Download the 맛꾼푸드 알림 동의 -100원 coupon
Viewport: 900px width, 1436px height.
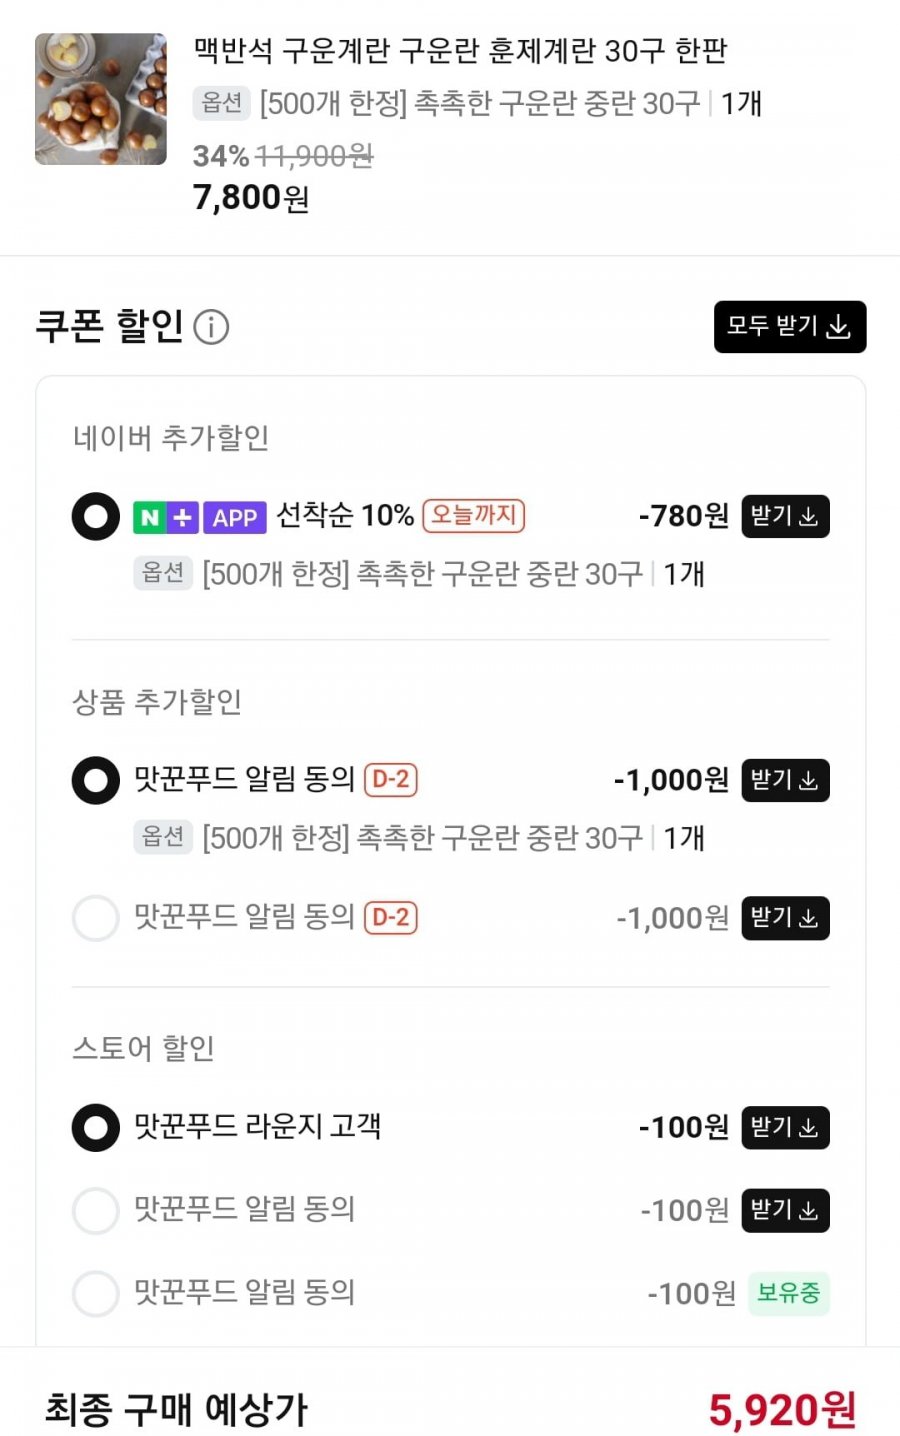(x=785, y=1211)
